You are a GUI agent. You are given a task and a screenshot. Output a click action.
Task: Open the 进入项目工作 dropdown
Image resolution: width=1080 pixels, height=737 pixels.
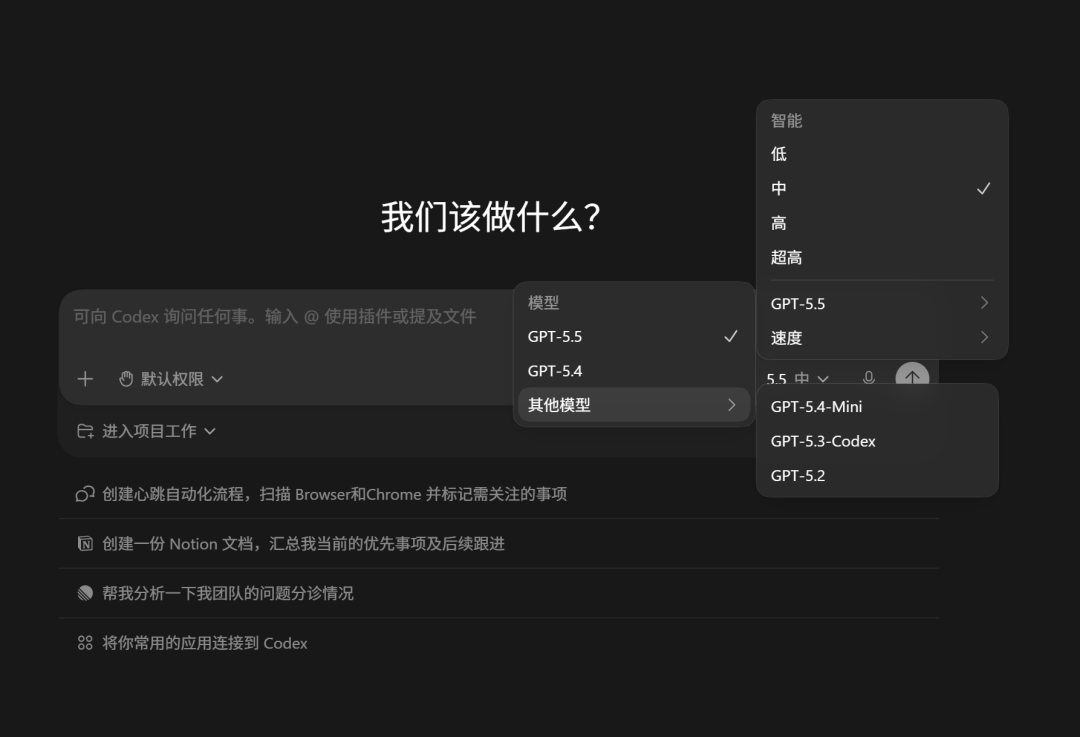pos(147,431)
